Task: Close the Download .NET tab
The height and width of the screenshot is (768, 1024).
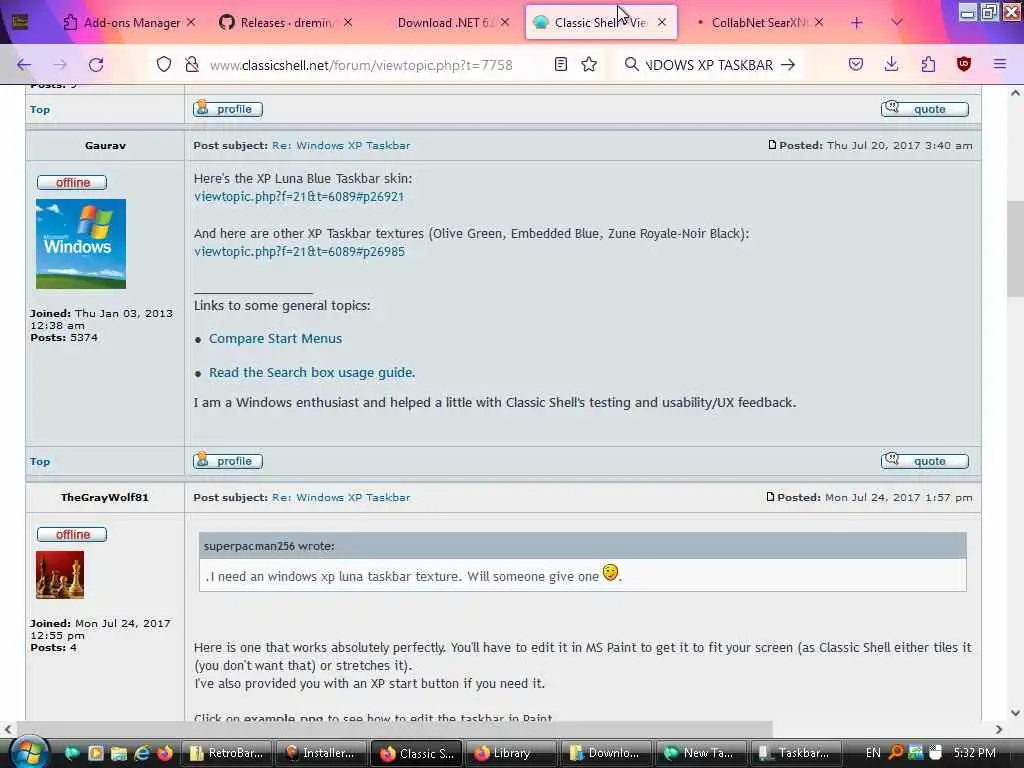Action: pos(505,22)
